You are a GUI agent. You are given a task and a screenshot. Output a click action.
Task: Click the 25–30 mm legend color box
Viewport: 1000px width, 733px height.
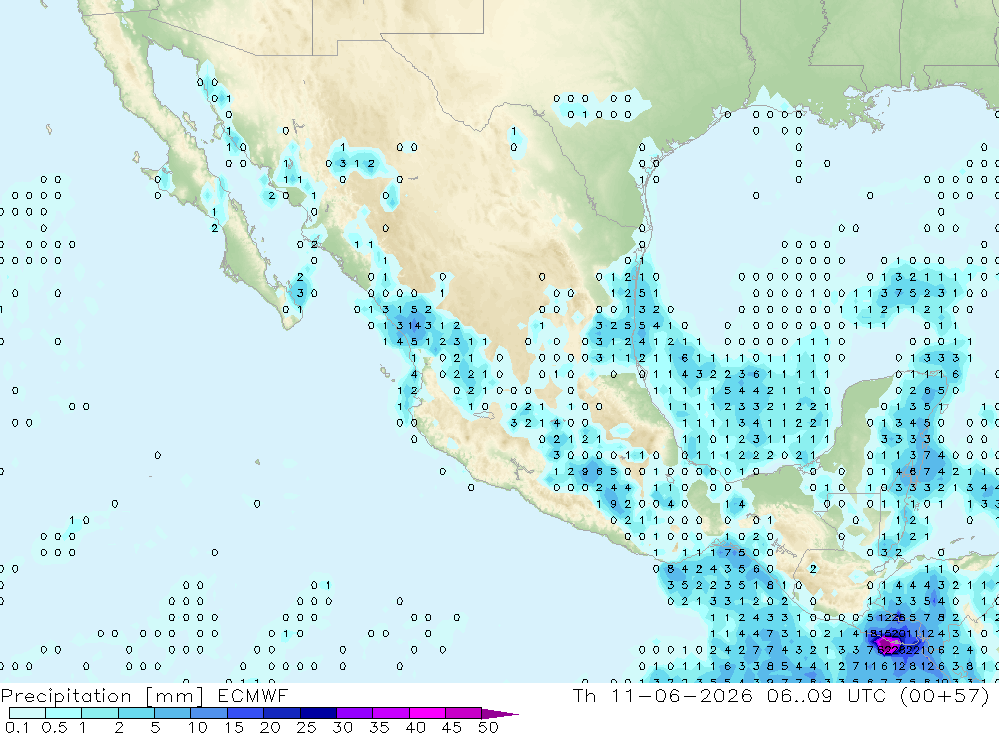click(318, 713)
